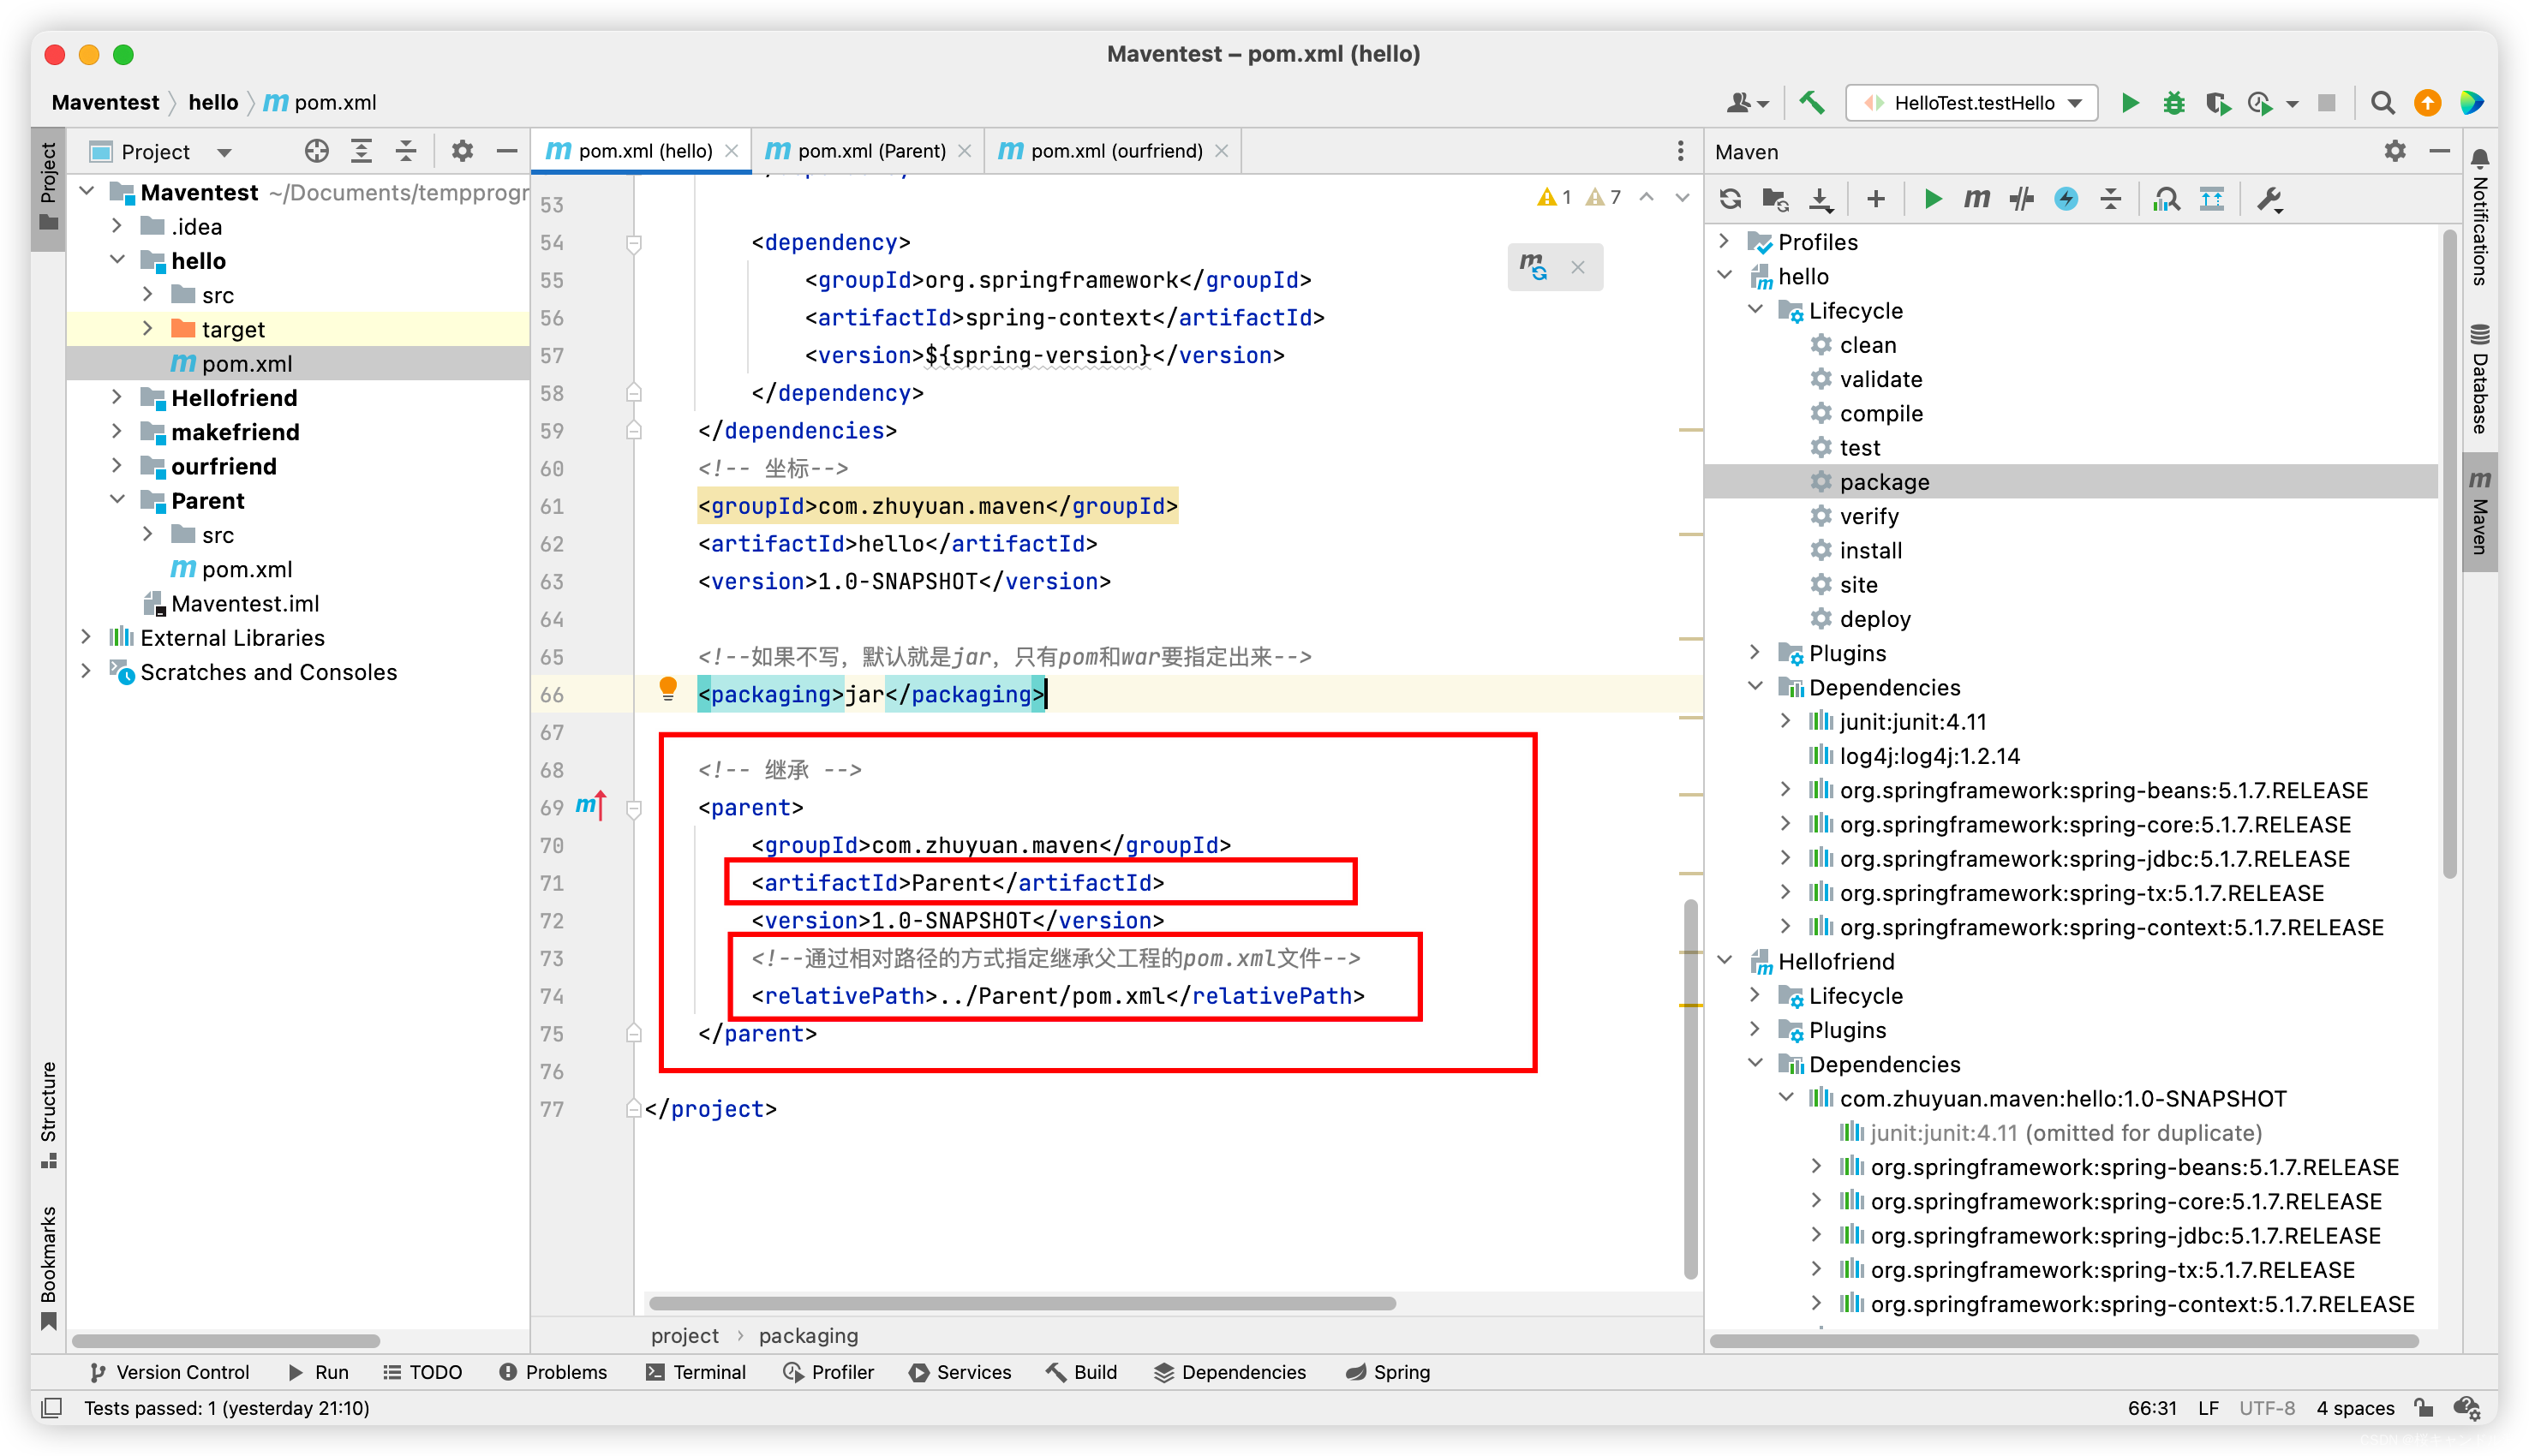The width and height of the screenshot is (2529, 1456).
Task: Click Execute Maven Goal m icon
Action: (x=1977, y=199)
